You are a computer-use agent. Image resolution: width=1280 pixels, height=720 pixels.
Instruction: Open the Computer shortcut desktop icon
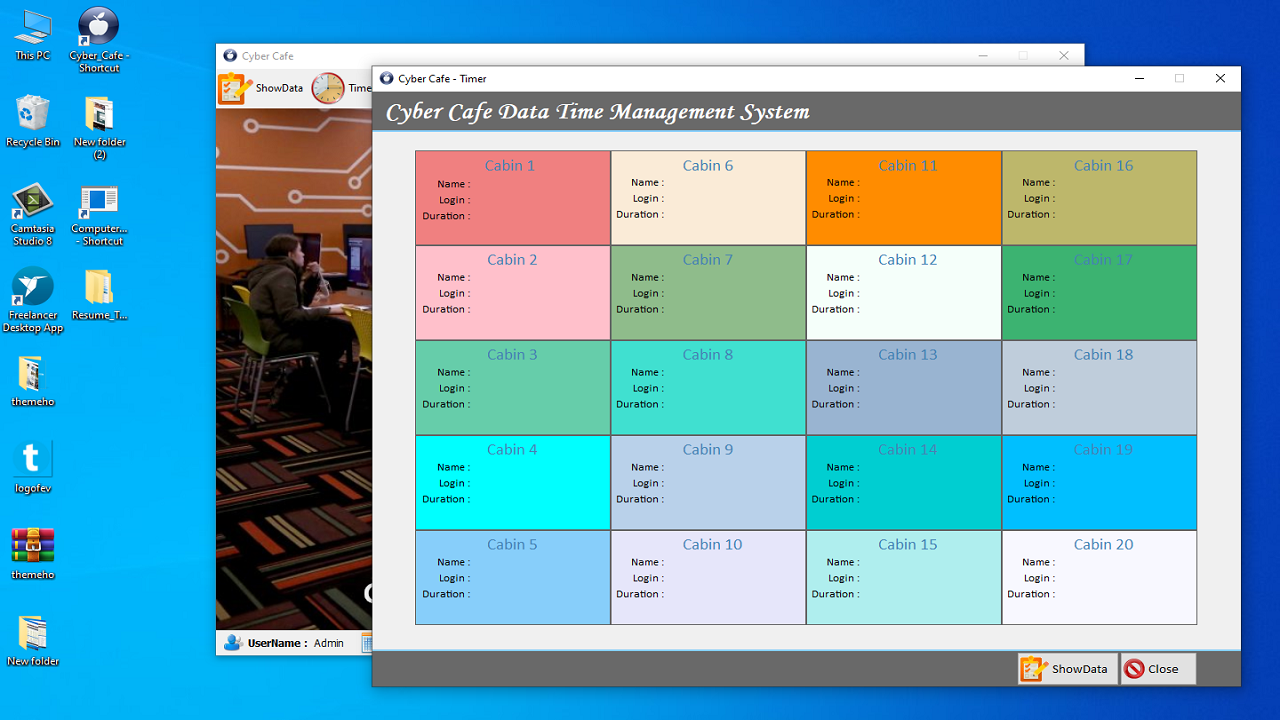pyautogui.click(x=99, y=215)
